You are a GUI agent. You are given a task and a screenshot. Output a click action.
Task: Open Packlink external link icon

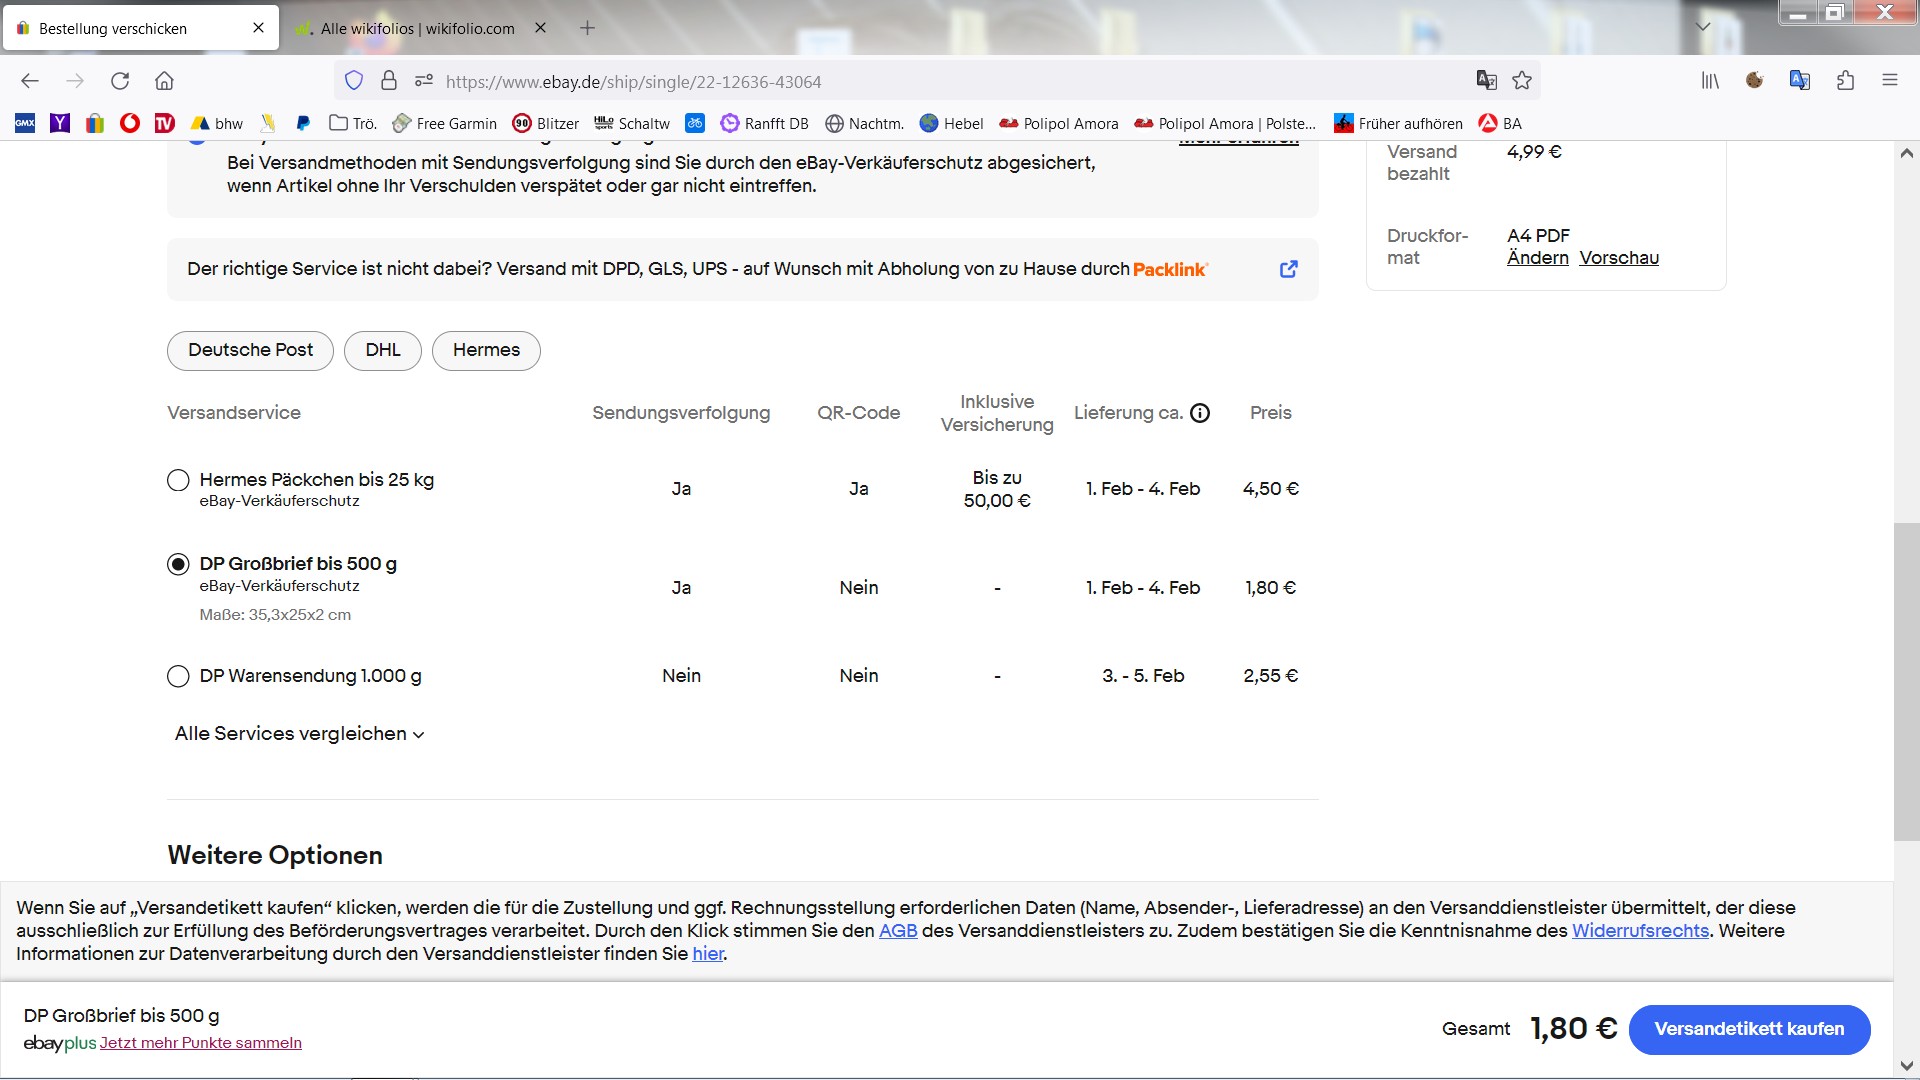point(1288,269)
